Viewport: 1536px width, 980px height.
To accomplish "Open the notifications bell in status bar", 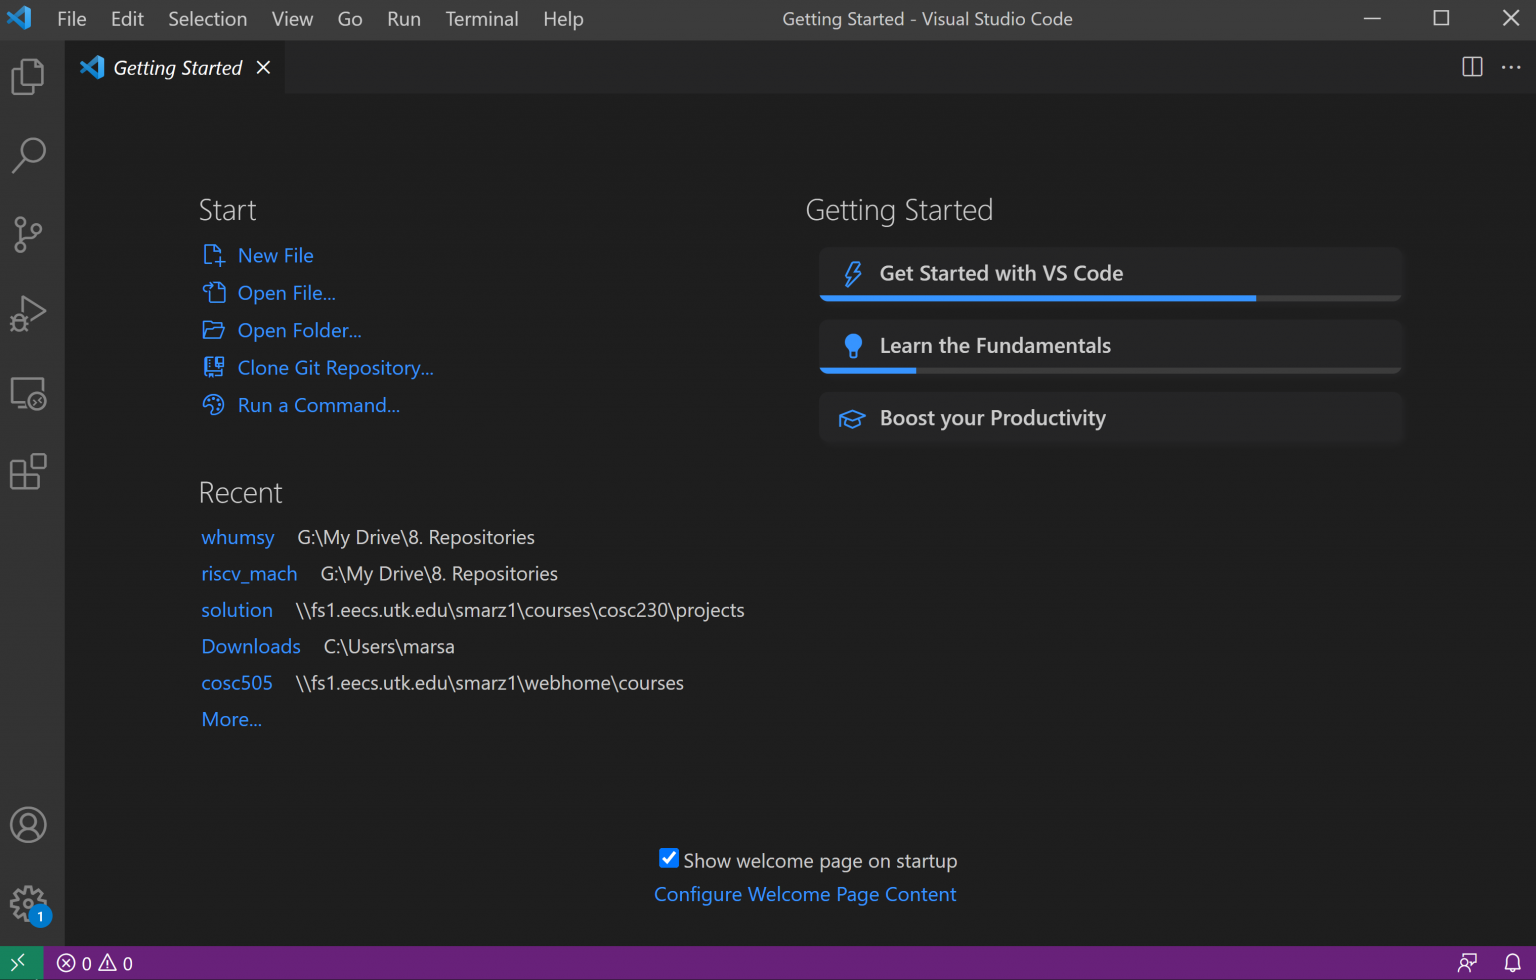I will click(1512, 963).
